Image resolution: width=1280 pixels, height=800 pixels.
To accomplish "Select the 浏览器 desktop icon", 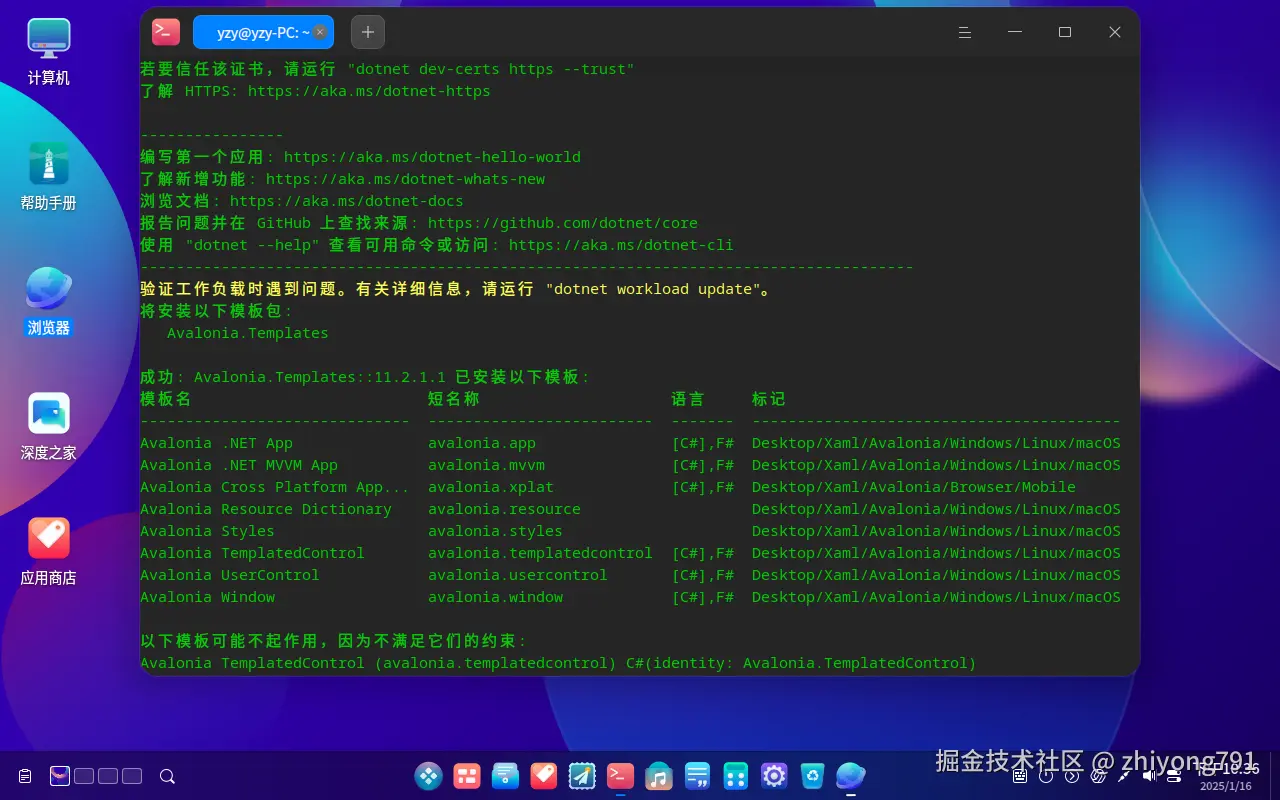I will click(x=49, y=301).
